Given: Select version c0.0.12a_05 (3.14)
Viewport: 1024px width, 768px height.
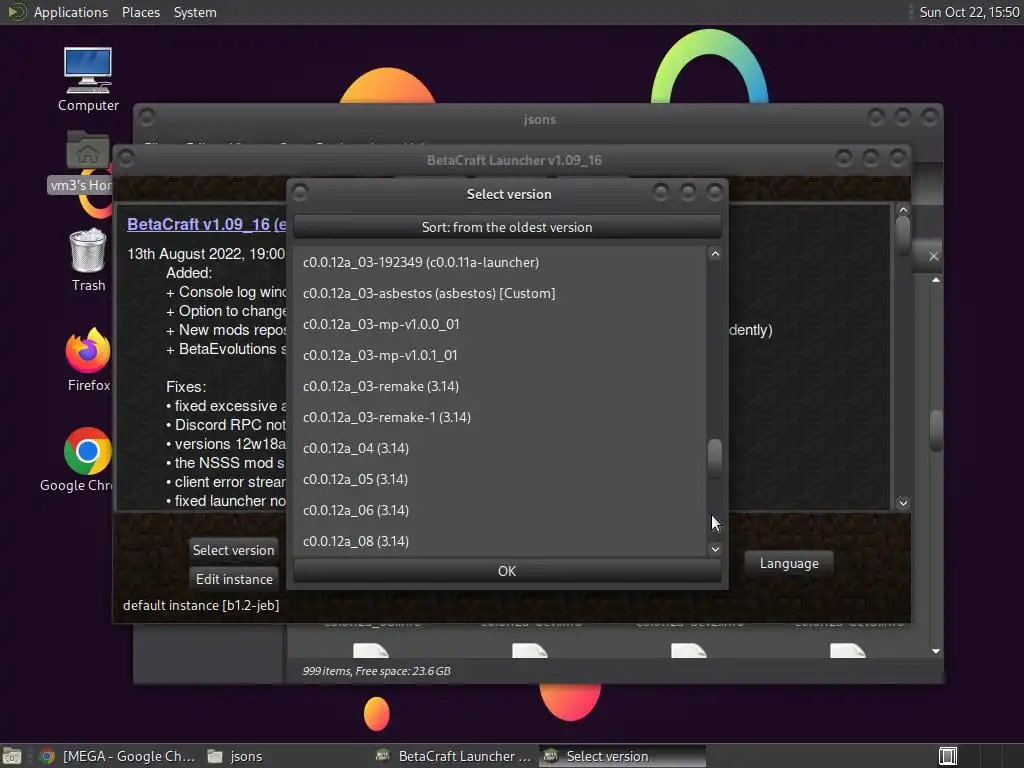Looking at the screenshot, I should pos(500,479).
